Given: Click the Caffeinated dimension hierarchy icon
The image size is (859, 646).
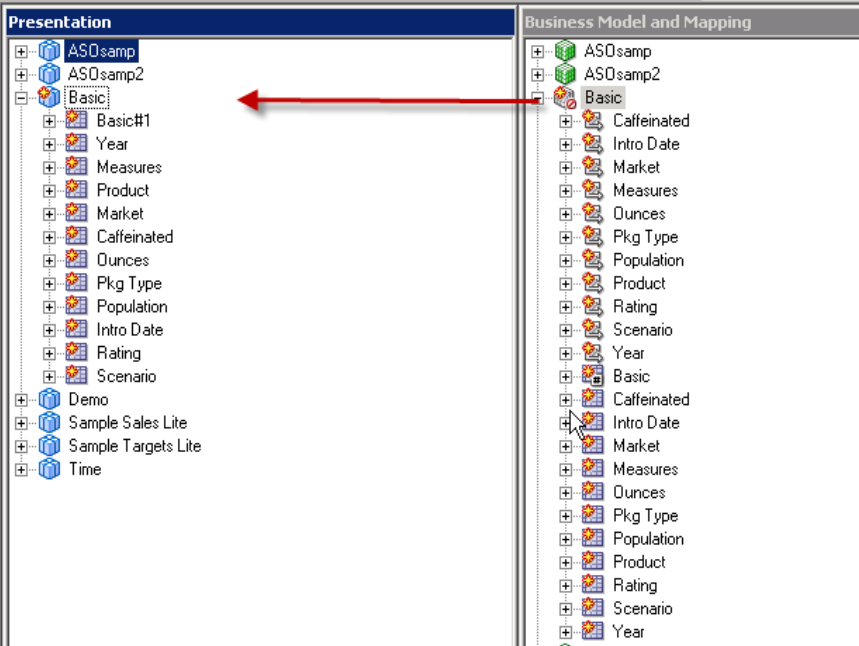Looking at the screenshot, I should (594, 121).
